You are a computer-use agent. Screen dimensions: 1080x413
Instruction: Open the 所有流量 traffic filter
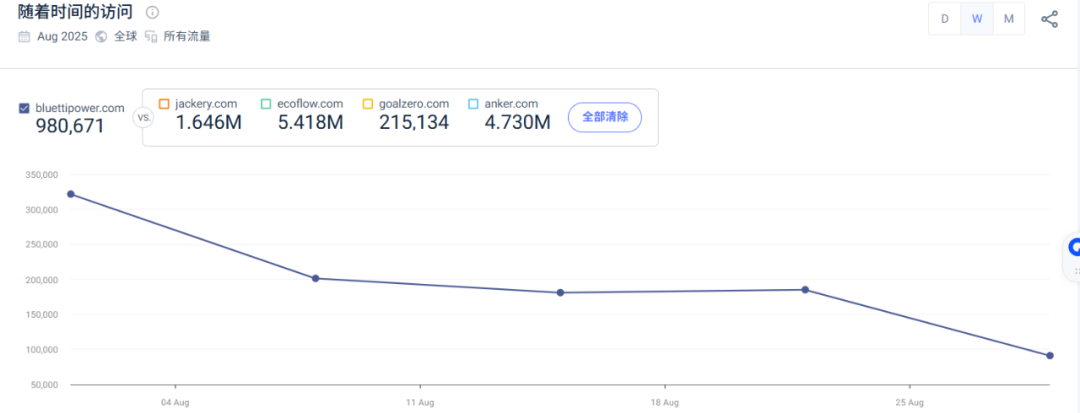tap(187, 36)
